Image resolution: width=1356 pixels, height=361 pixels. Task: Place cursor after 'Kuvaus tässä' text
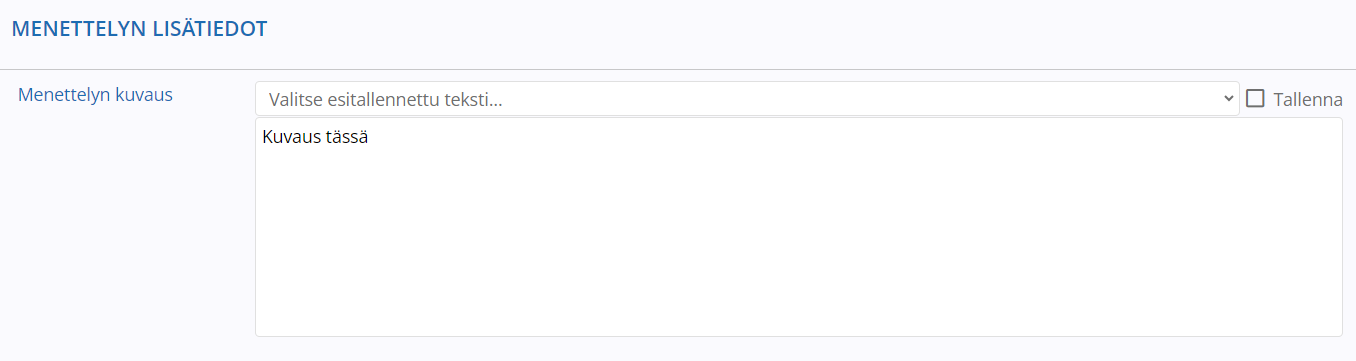tap(370, 137)
